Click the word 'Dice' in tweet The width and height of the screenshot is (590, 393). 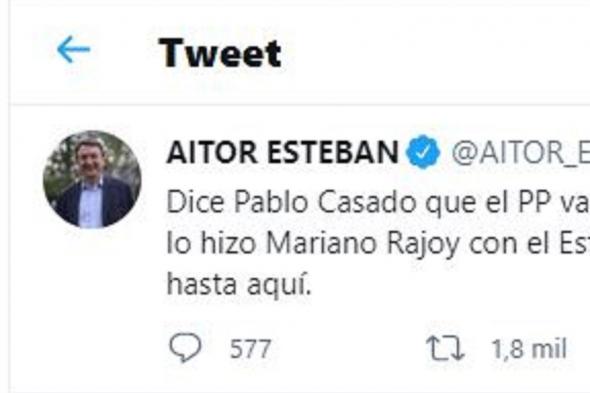coord(196,203)
